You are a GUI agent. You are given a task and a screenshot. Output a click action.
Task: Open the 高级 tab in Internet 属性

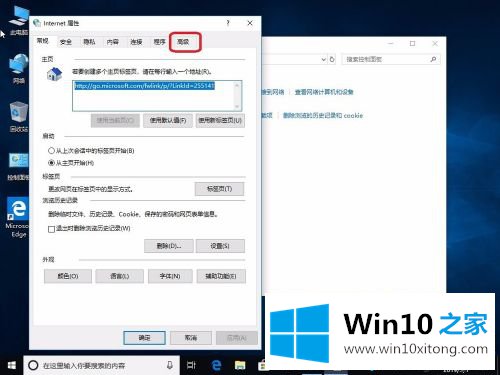[183, 42]
